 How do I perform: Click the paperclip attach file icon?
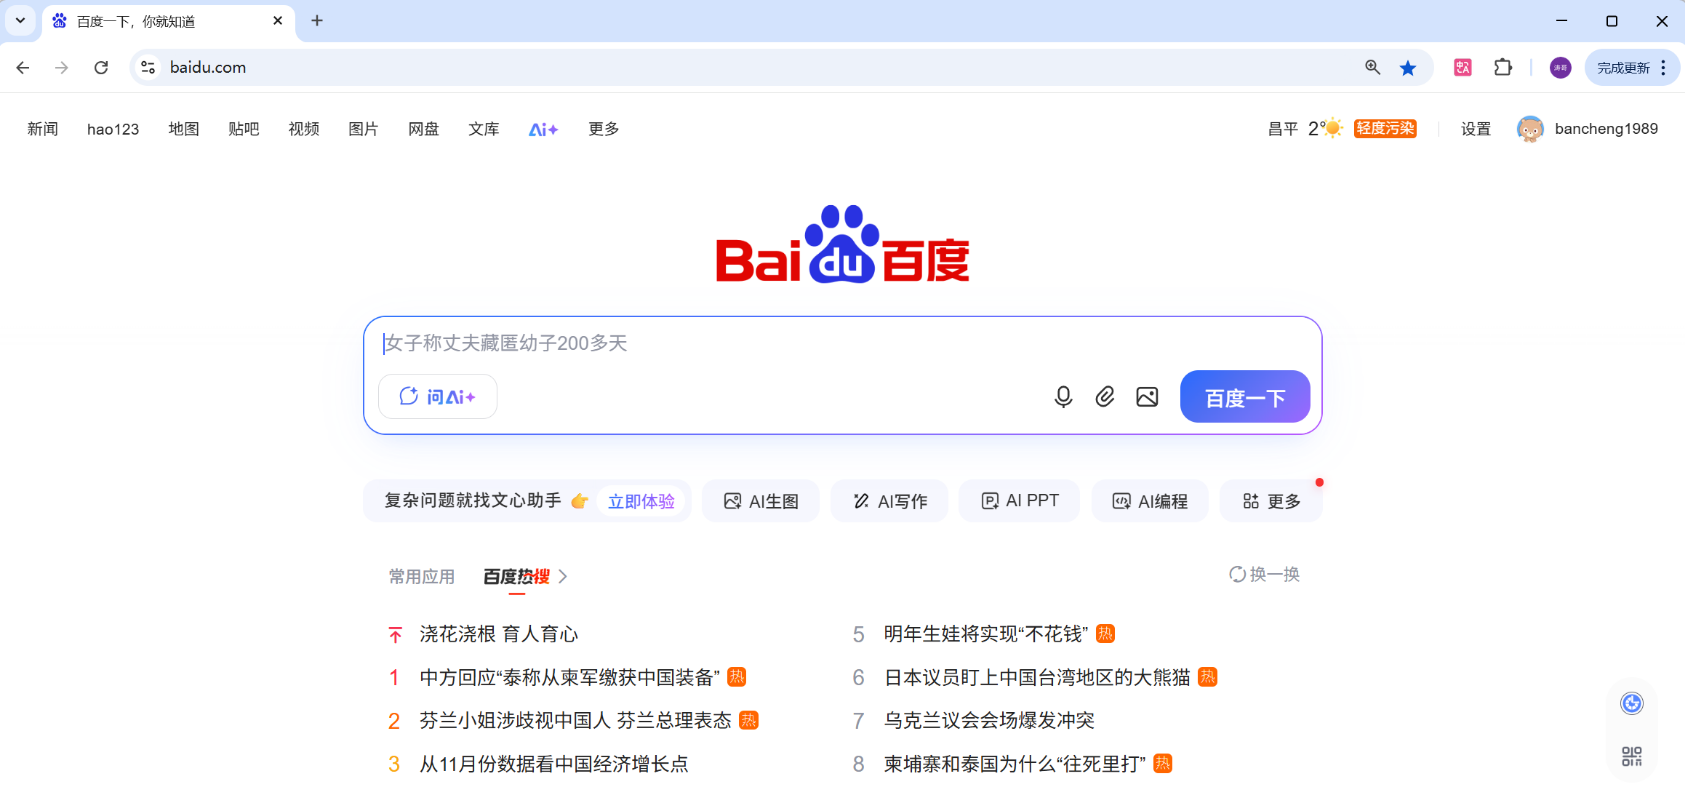1105,397
